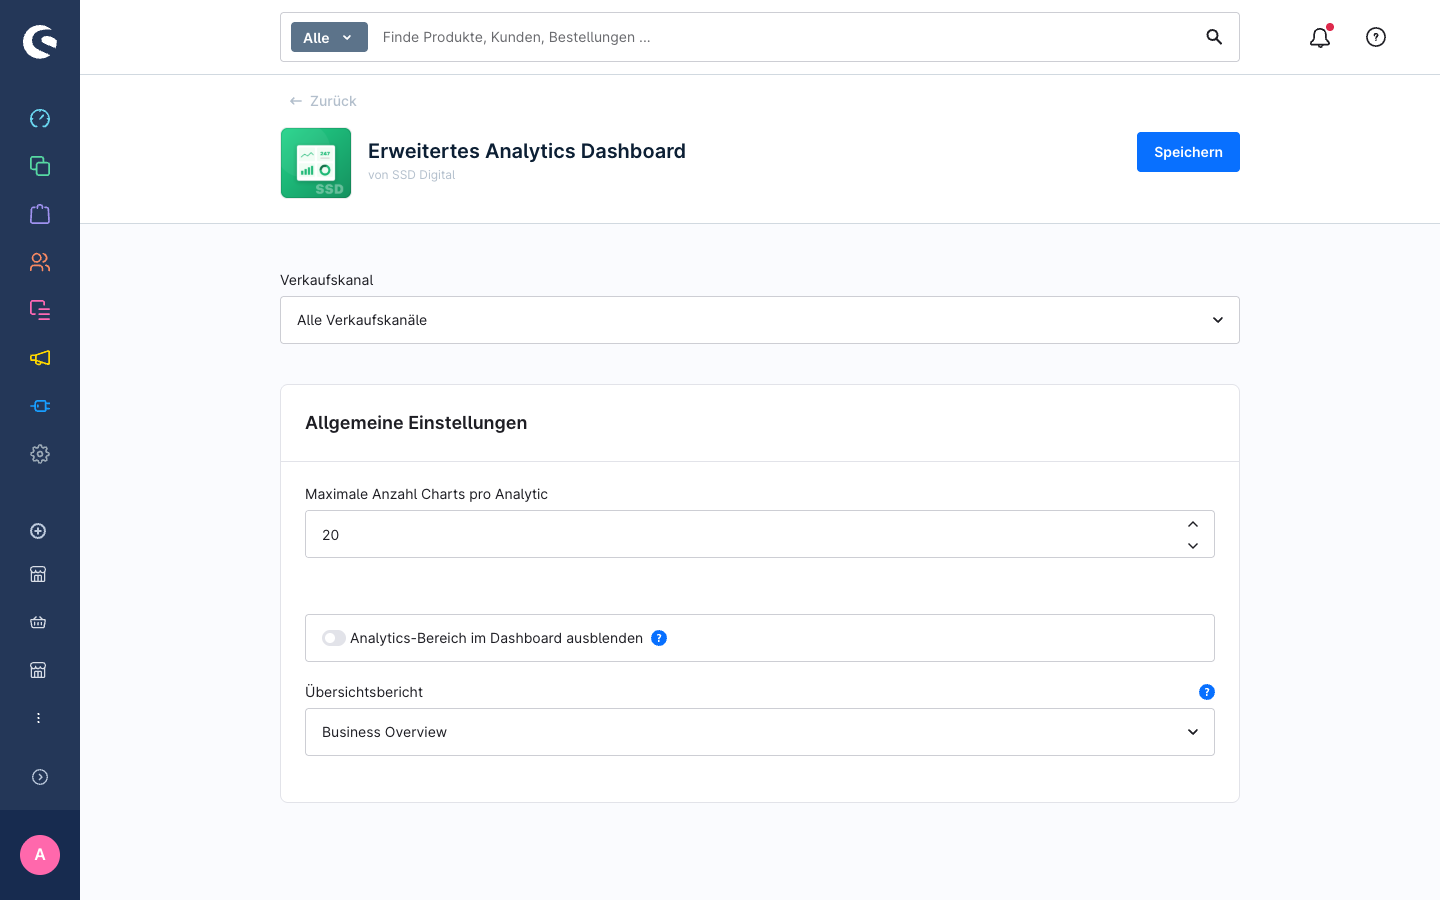
Task: Click the Speichern button
Action: [x=1188, y=152]
